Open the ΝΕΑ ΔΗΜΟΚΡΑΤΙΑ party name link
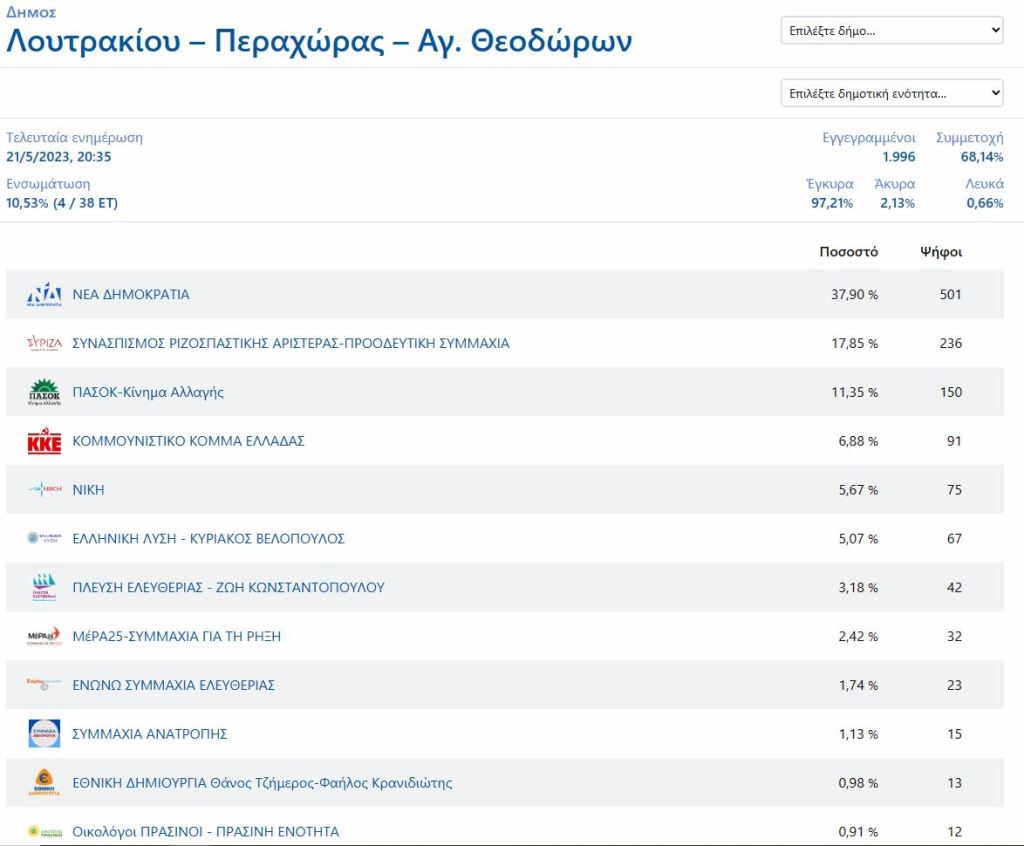1024x846 pixels. pyautogui.click(x=131, y=295)
